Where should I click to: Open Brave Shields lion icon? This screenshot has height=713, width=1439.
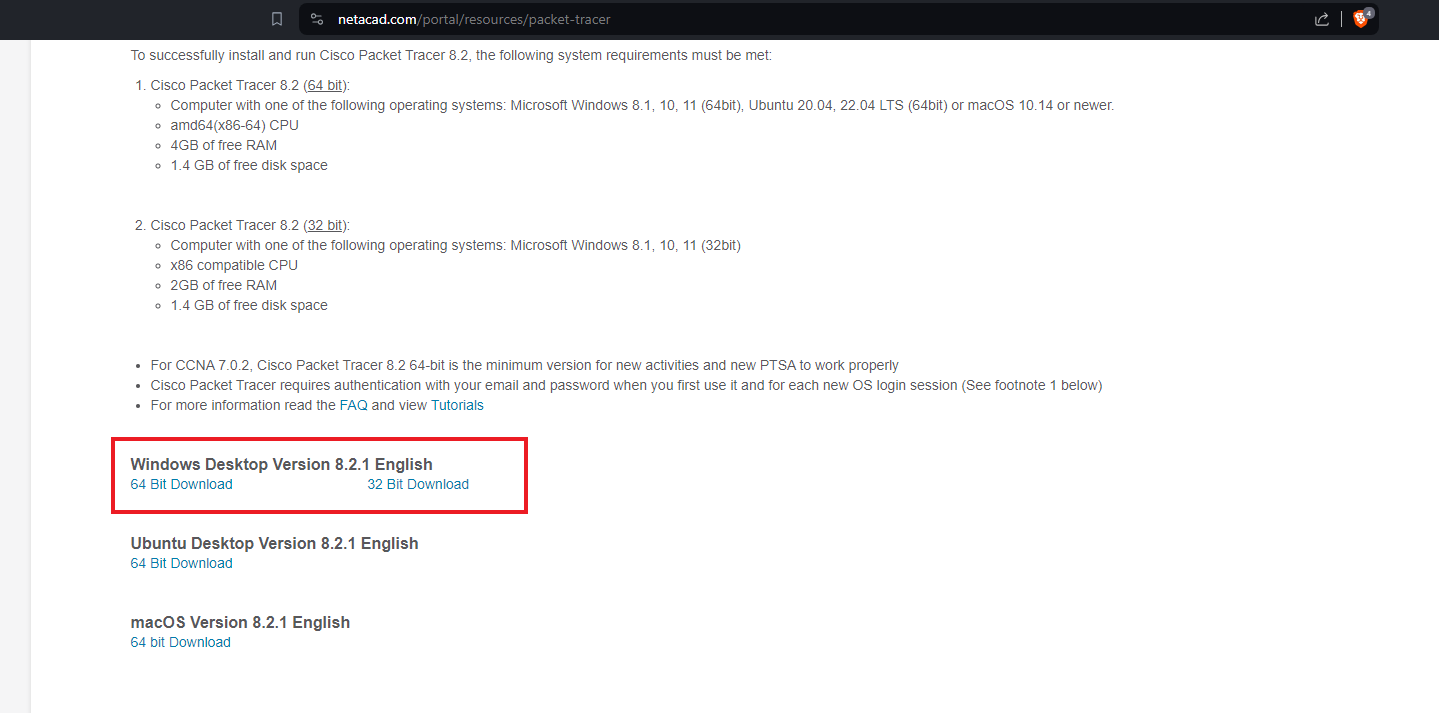(x=1361, y=18)
